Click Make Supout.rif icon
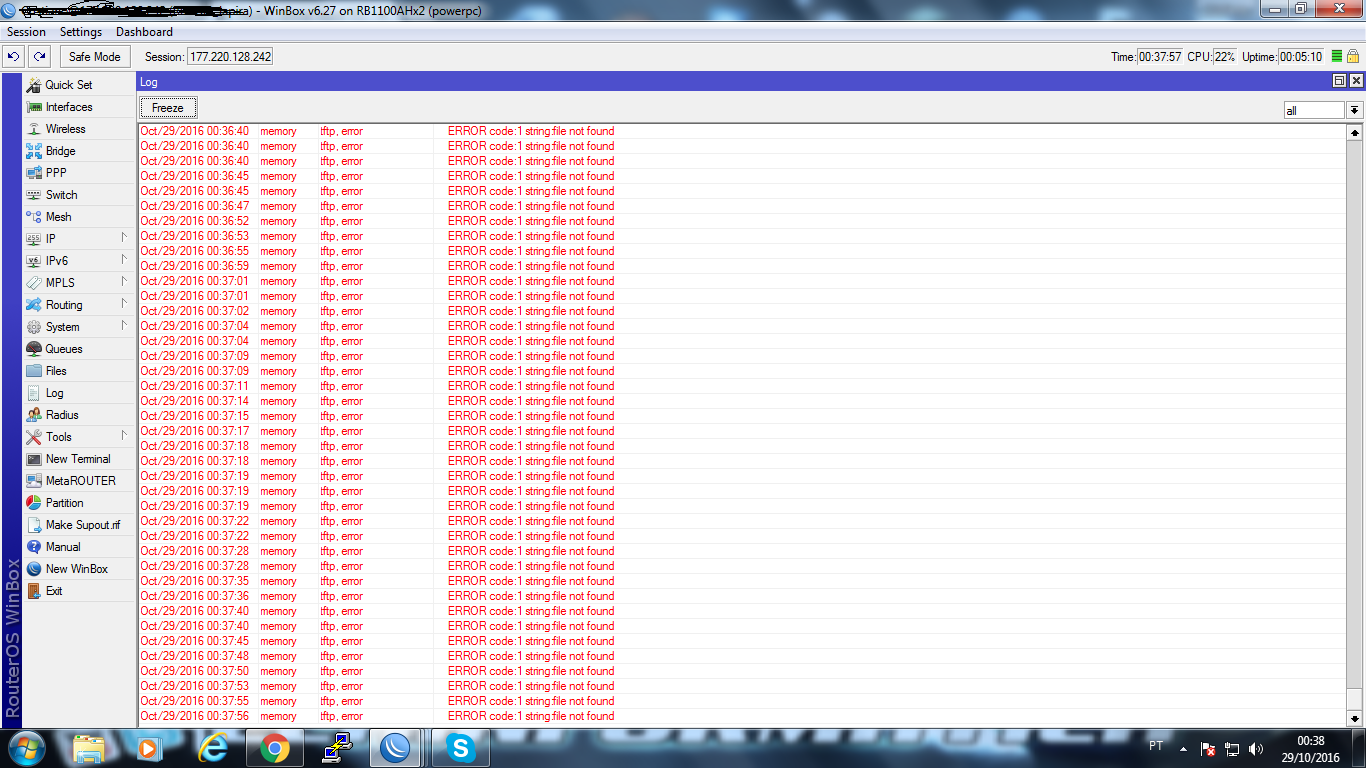 coord(34,525)
